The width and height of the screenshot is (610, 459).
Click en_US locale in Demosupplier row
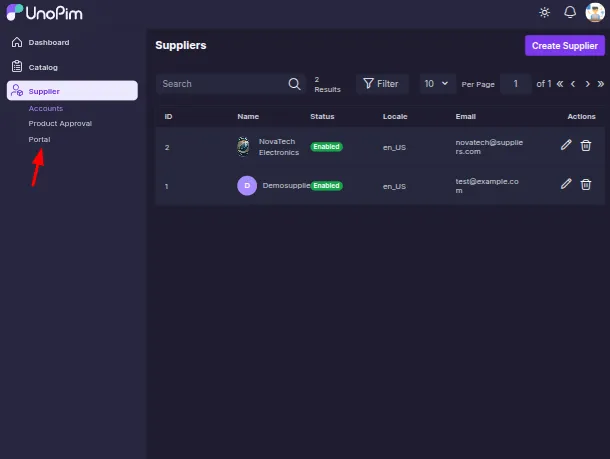click(x=394, y=186)
